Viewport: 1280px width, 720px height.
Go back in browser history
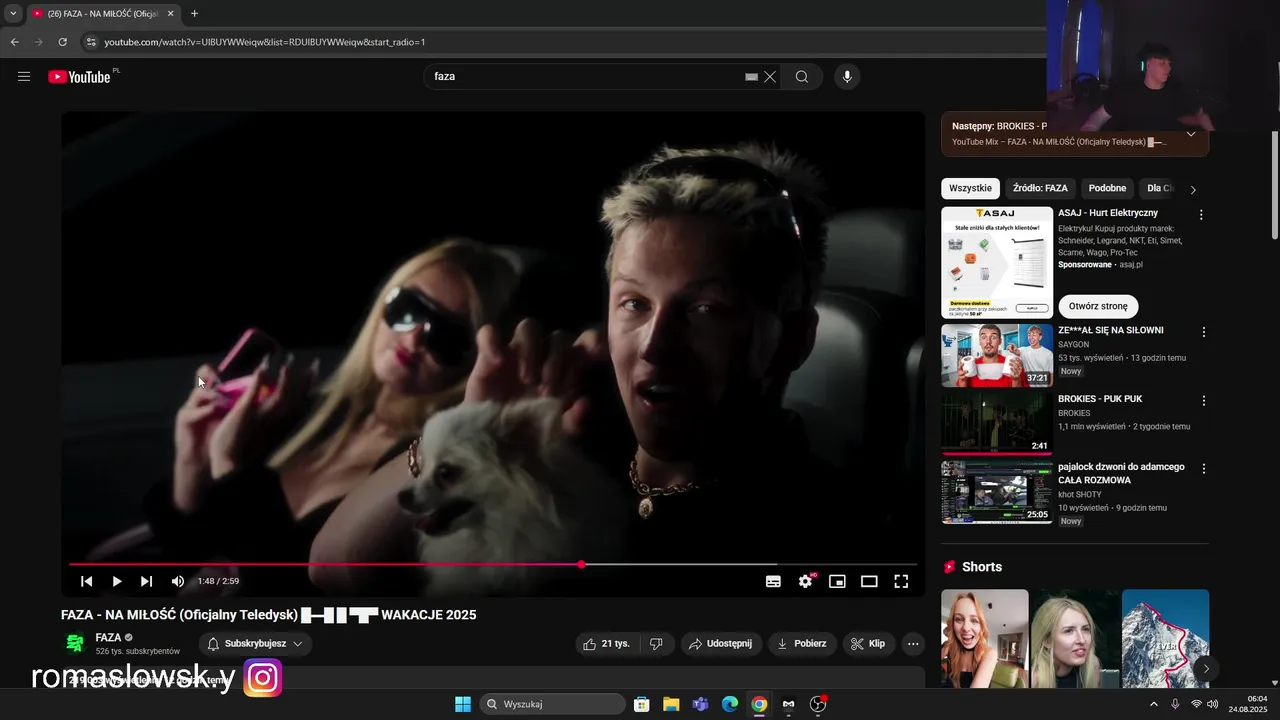pos(14,42)
